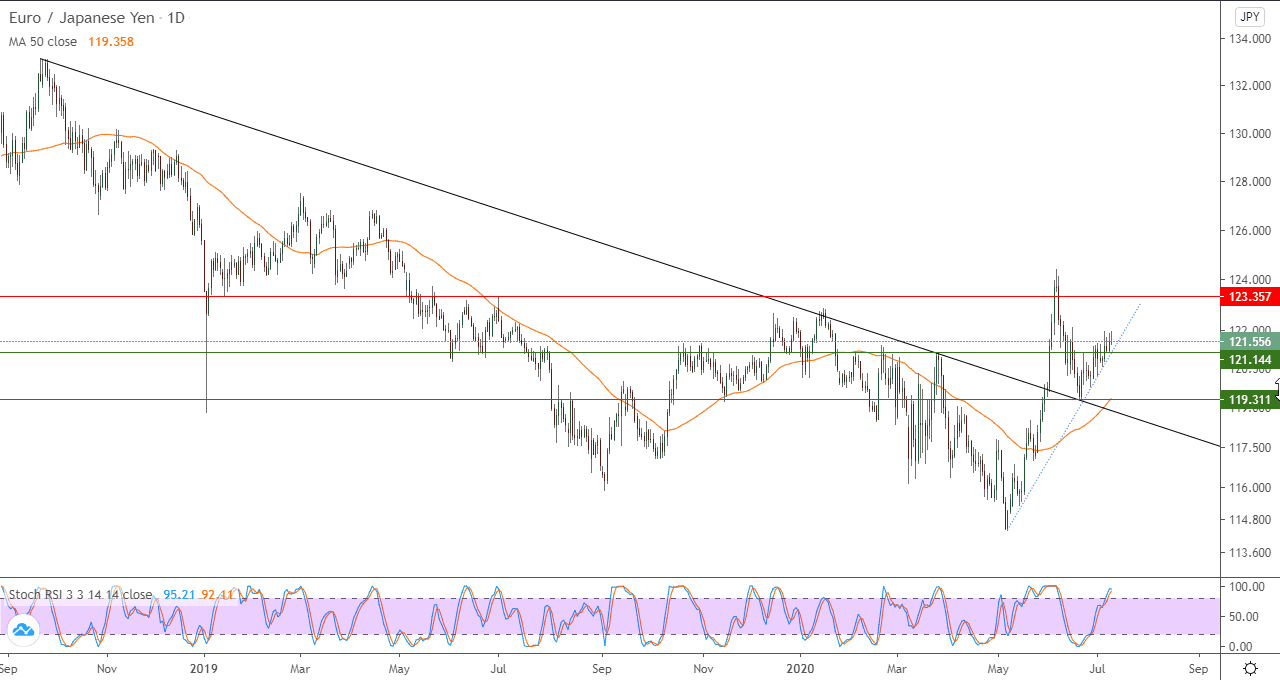Click the green 119.311 price label
This screenshot has height=680, width=1280.
[x=1249, y=400]
